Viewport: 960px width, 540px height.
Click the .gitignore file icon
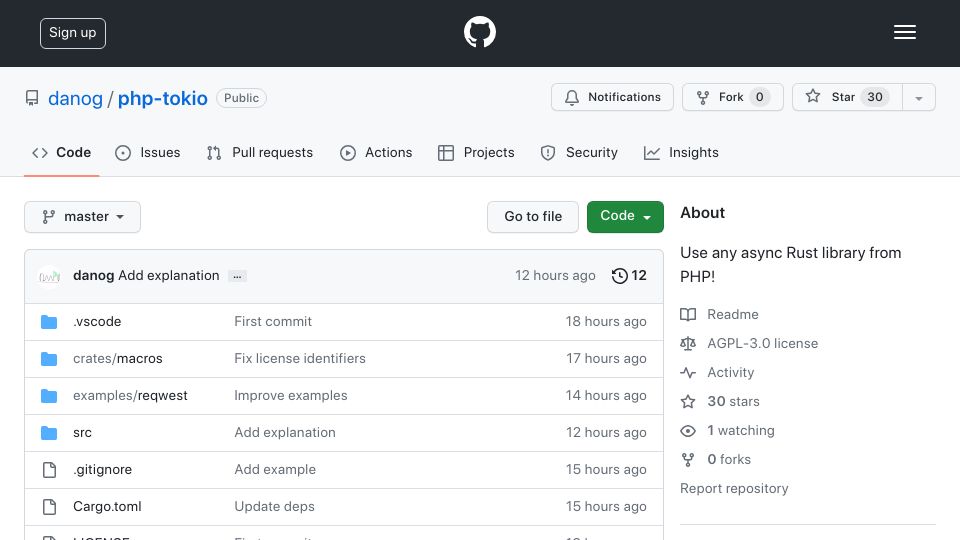pos(49,470)
